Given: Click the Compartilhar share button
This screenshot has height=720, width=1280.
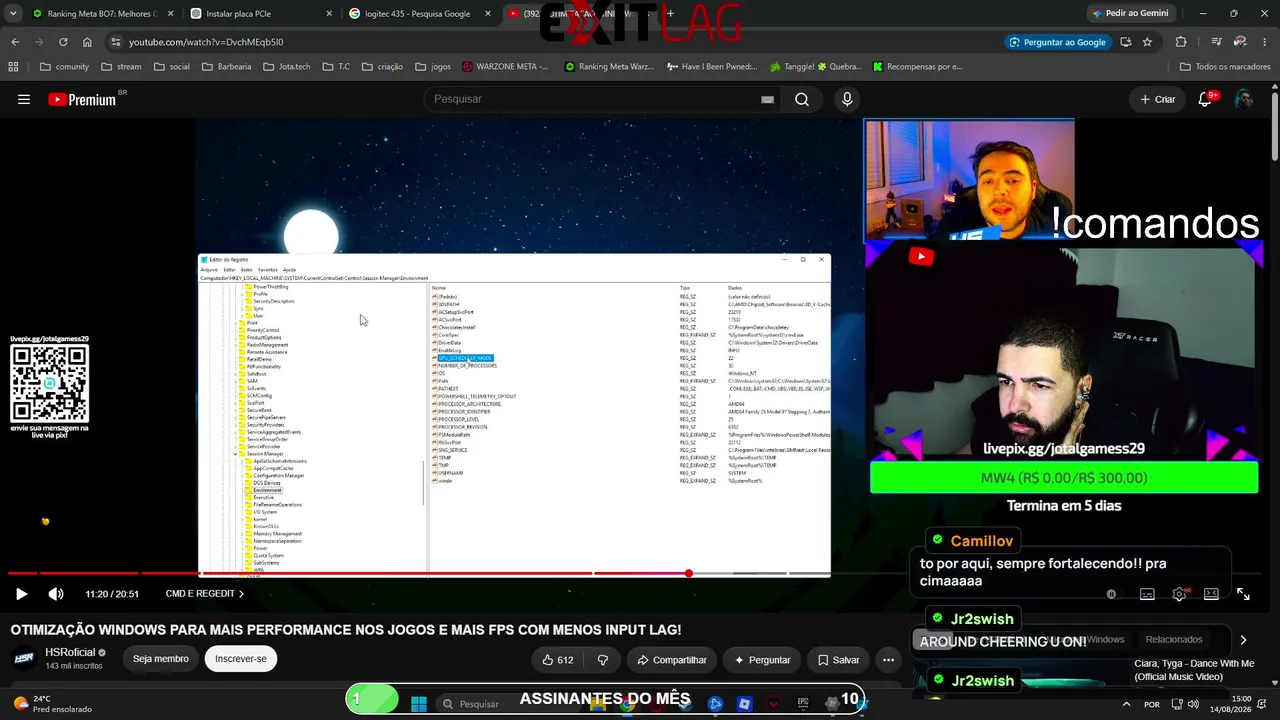Looking at the screenshot, I should [672, 660].
